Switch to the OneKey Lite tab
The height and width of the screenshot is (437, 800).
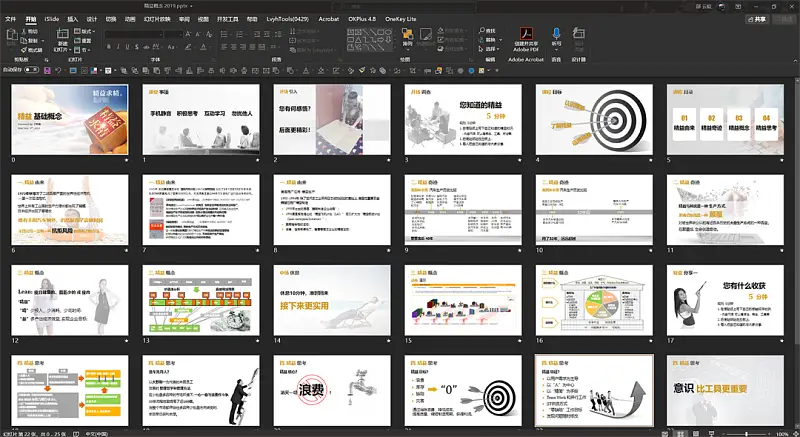[401, 19]
